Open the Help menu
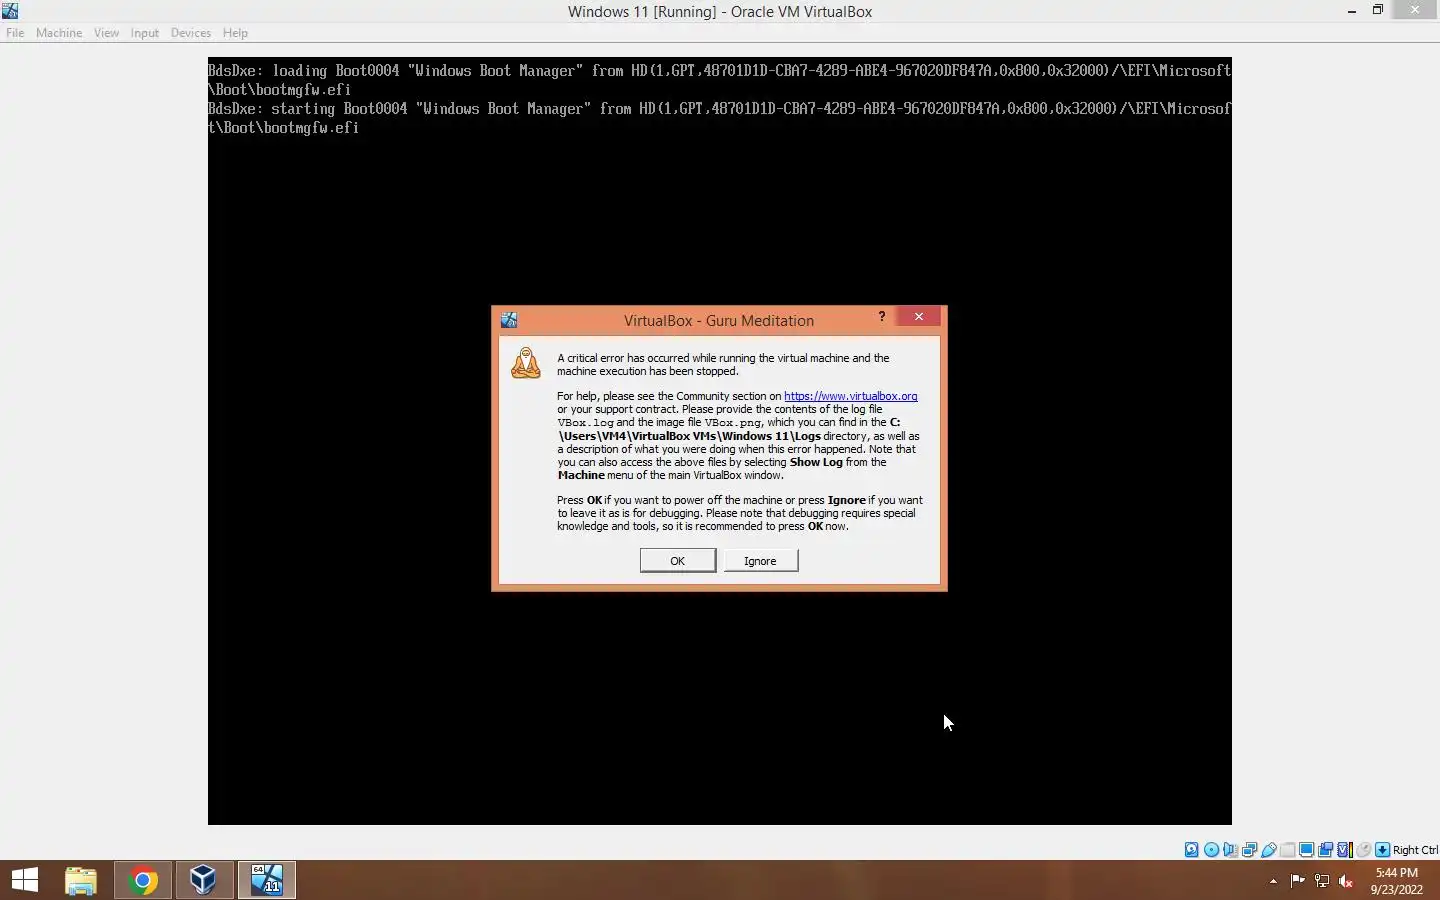1440x900 pixels. (x=235, y=33)
